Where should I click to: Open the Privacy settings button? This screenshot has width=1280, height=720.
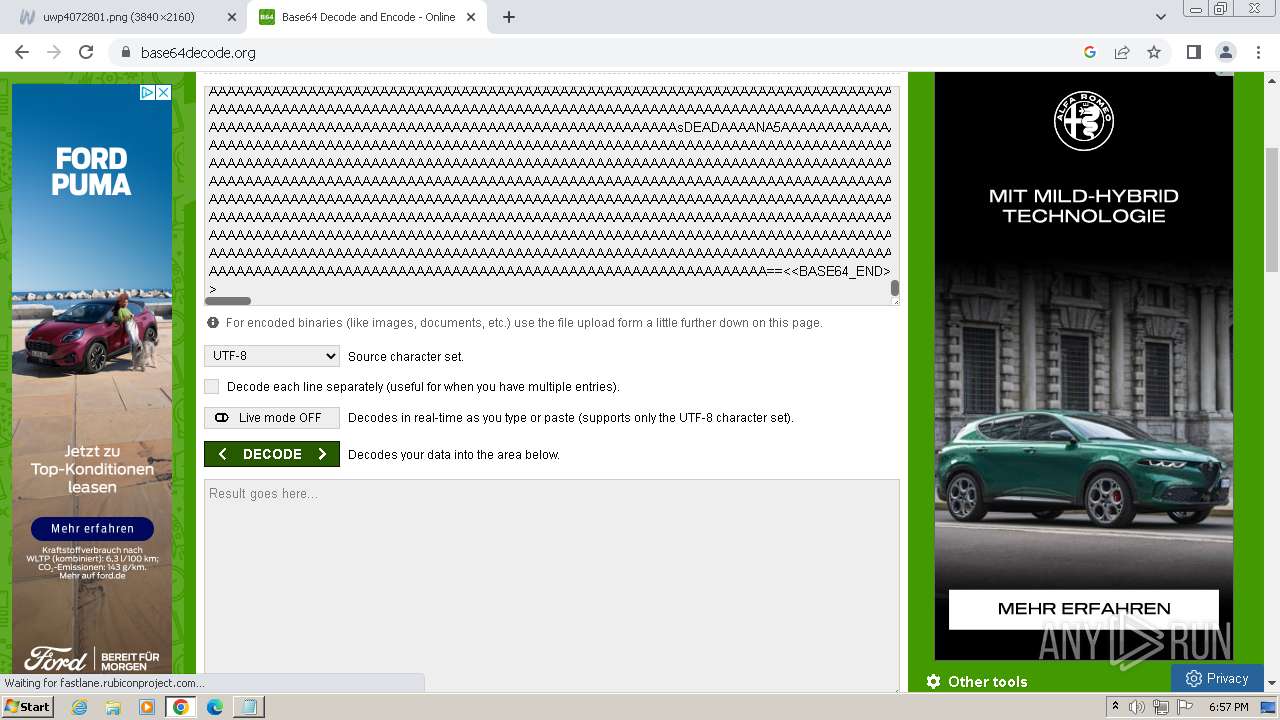tap(1217, 678)
